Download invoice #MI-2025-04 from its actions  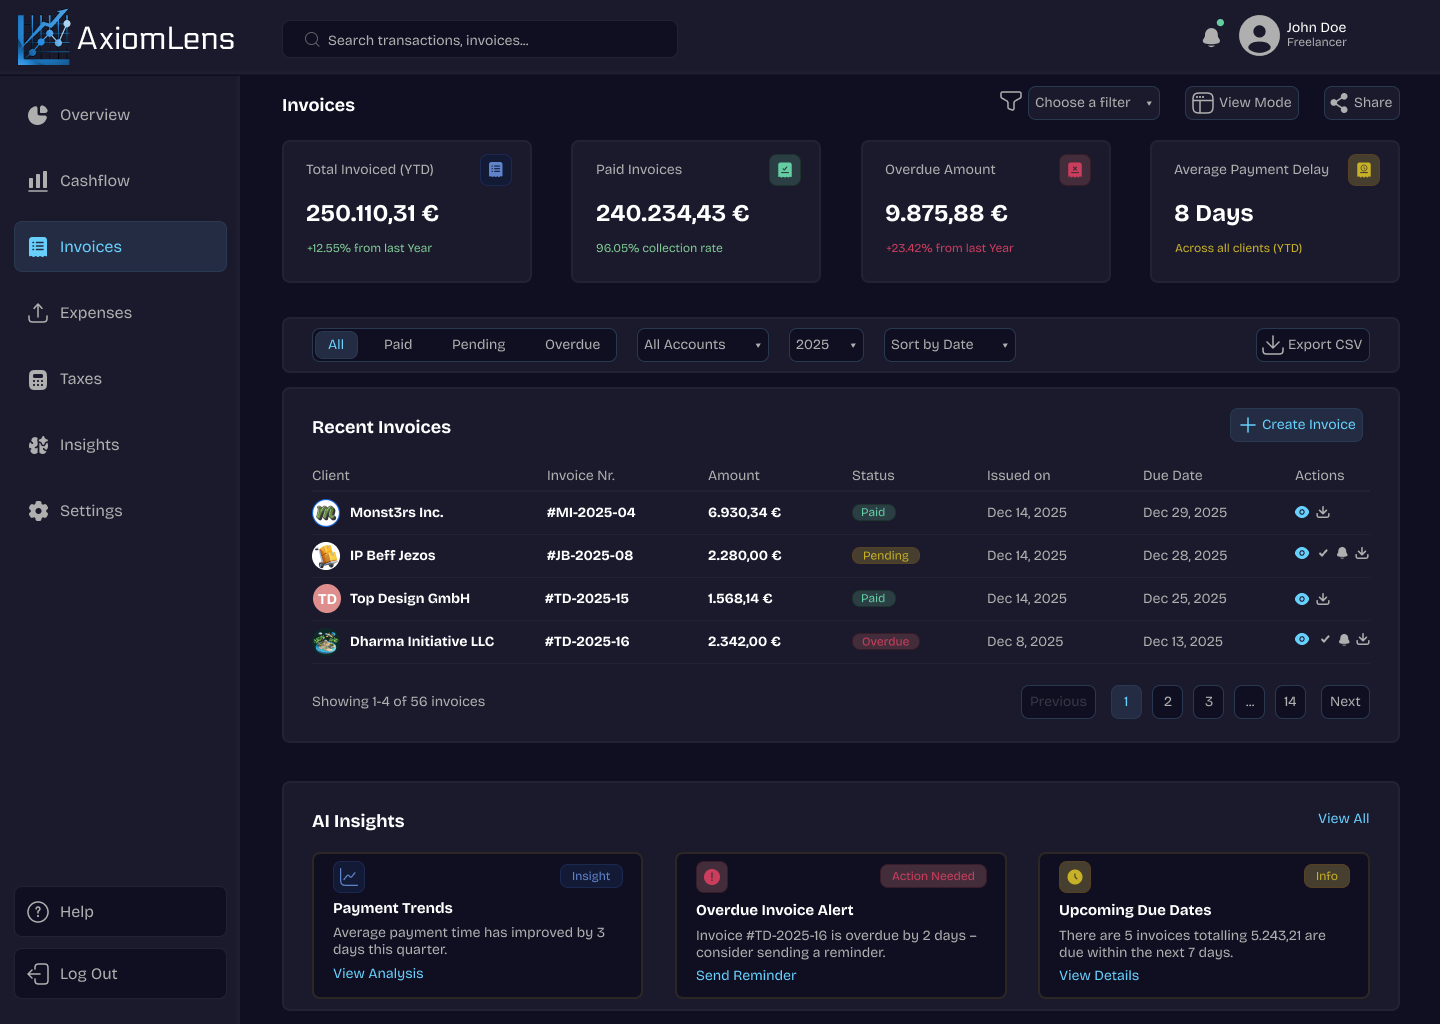coord(1323,512)
